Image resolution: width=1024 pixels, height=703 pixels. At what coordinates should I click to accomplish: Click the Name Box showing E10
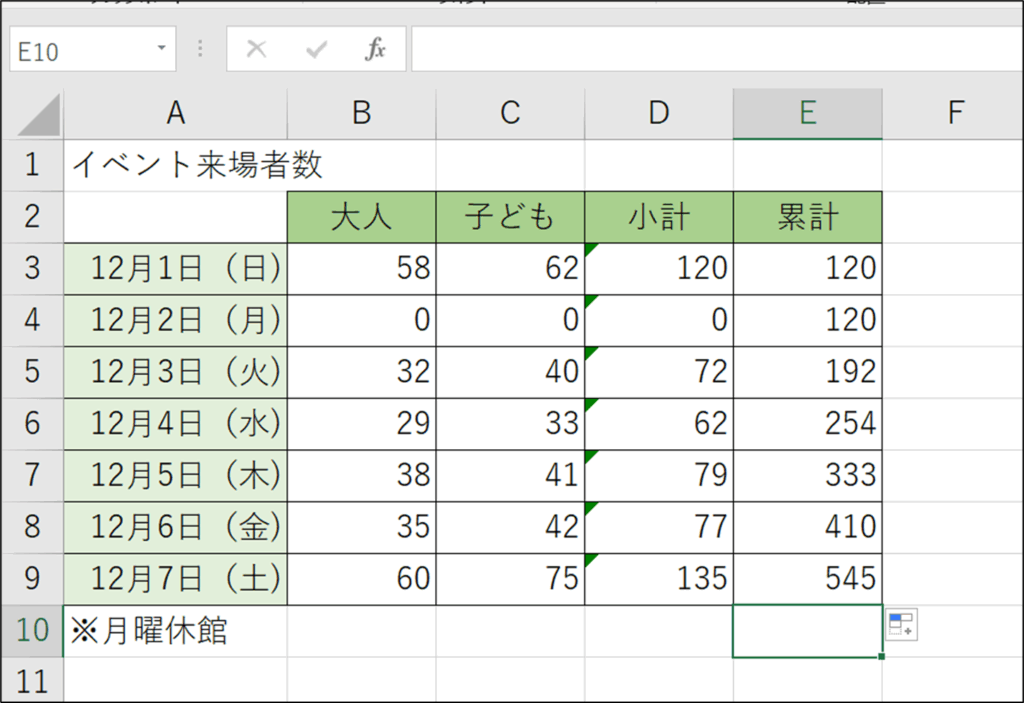click(x=93, y=49)
